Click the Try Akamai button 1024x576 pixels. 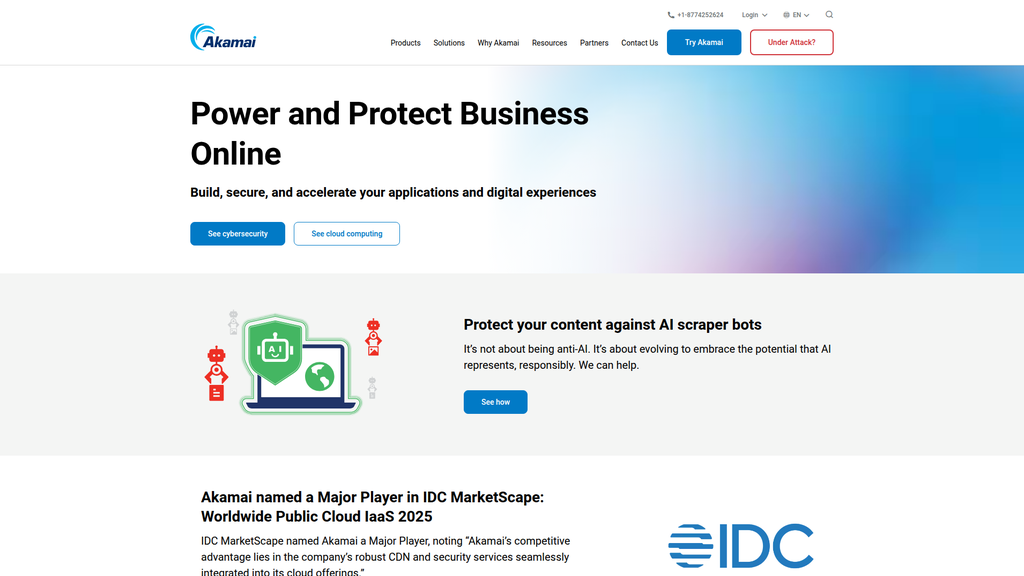coord(704,42)
